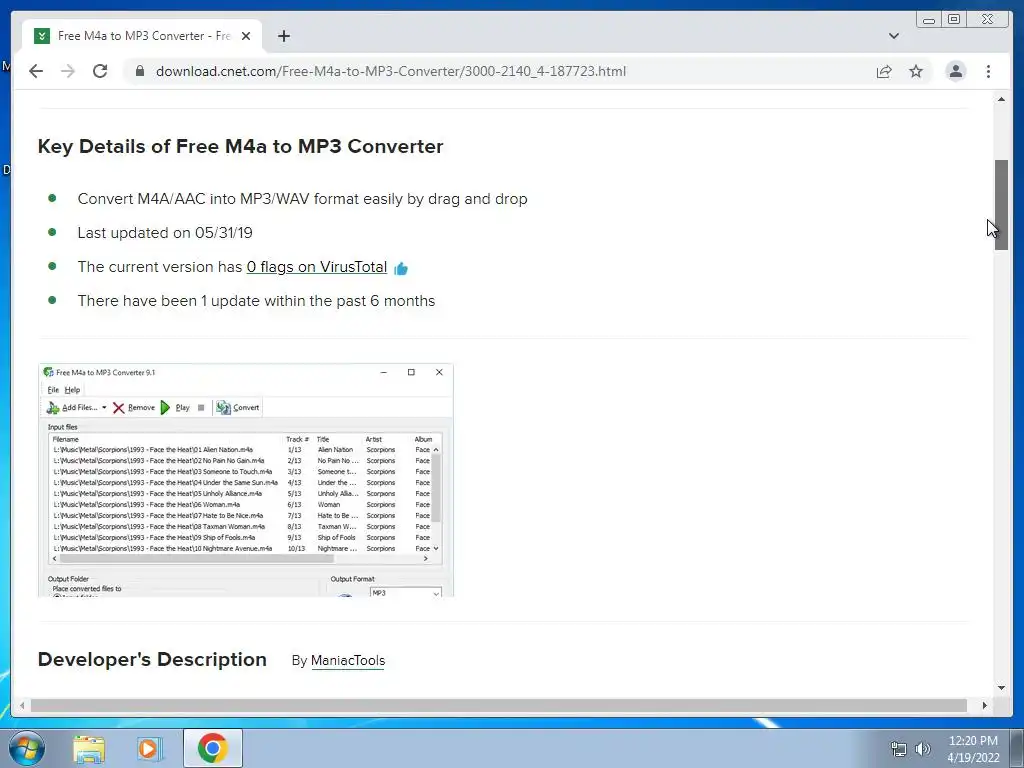Open the tab search chevron
Image resolution: width=1024 pixels, height=768 pixels.
(894, 36)
